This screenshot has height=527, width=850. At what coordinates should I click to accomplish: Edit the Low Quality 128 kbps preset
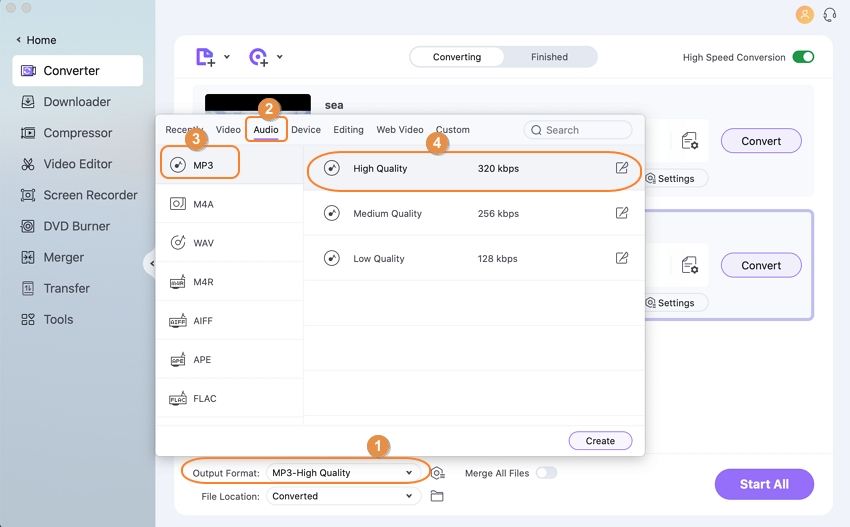coord(622,258)
